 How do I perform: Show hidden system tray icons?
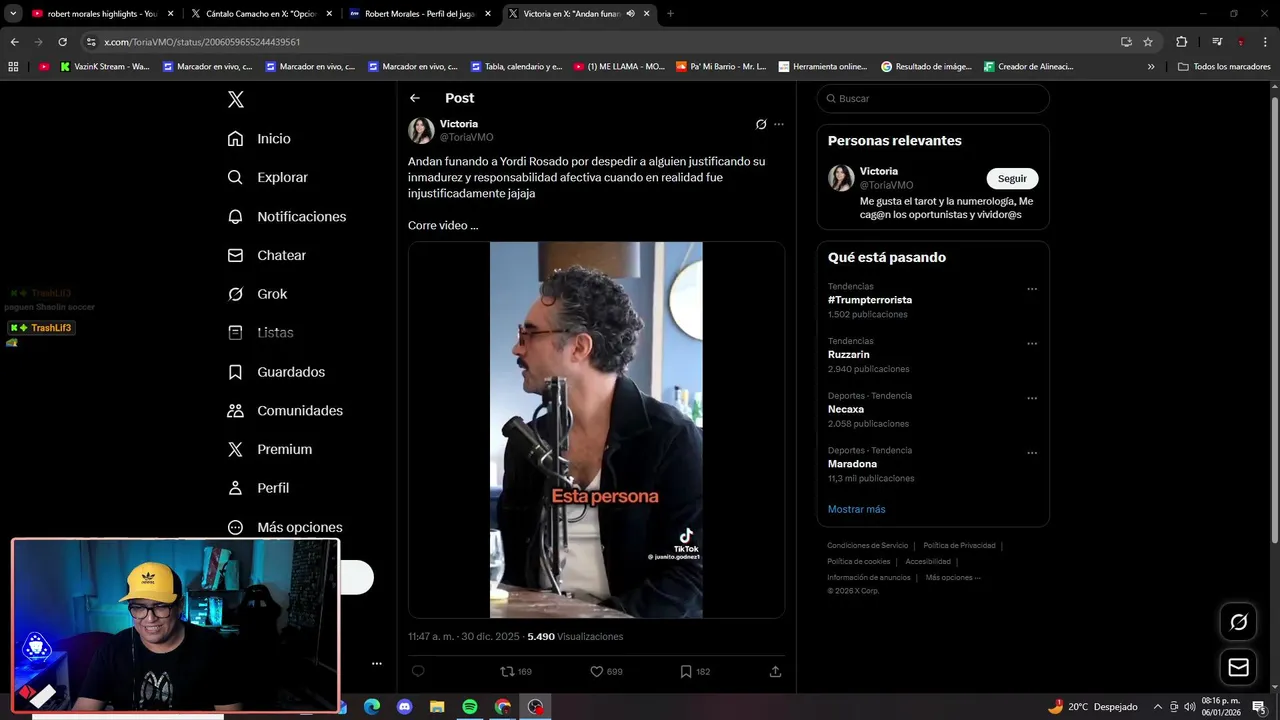1157,707
